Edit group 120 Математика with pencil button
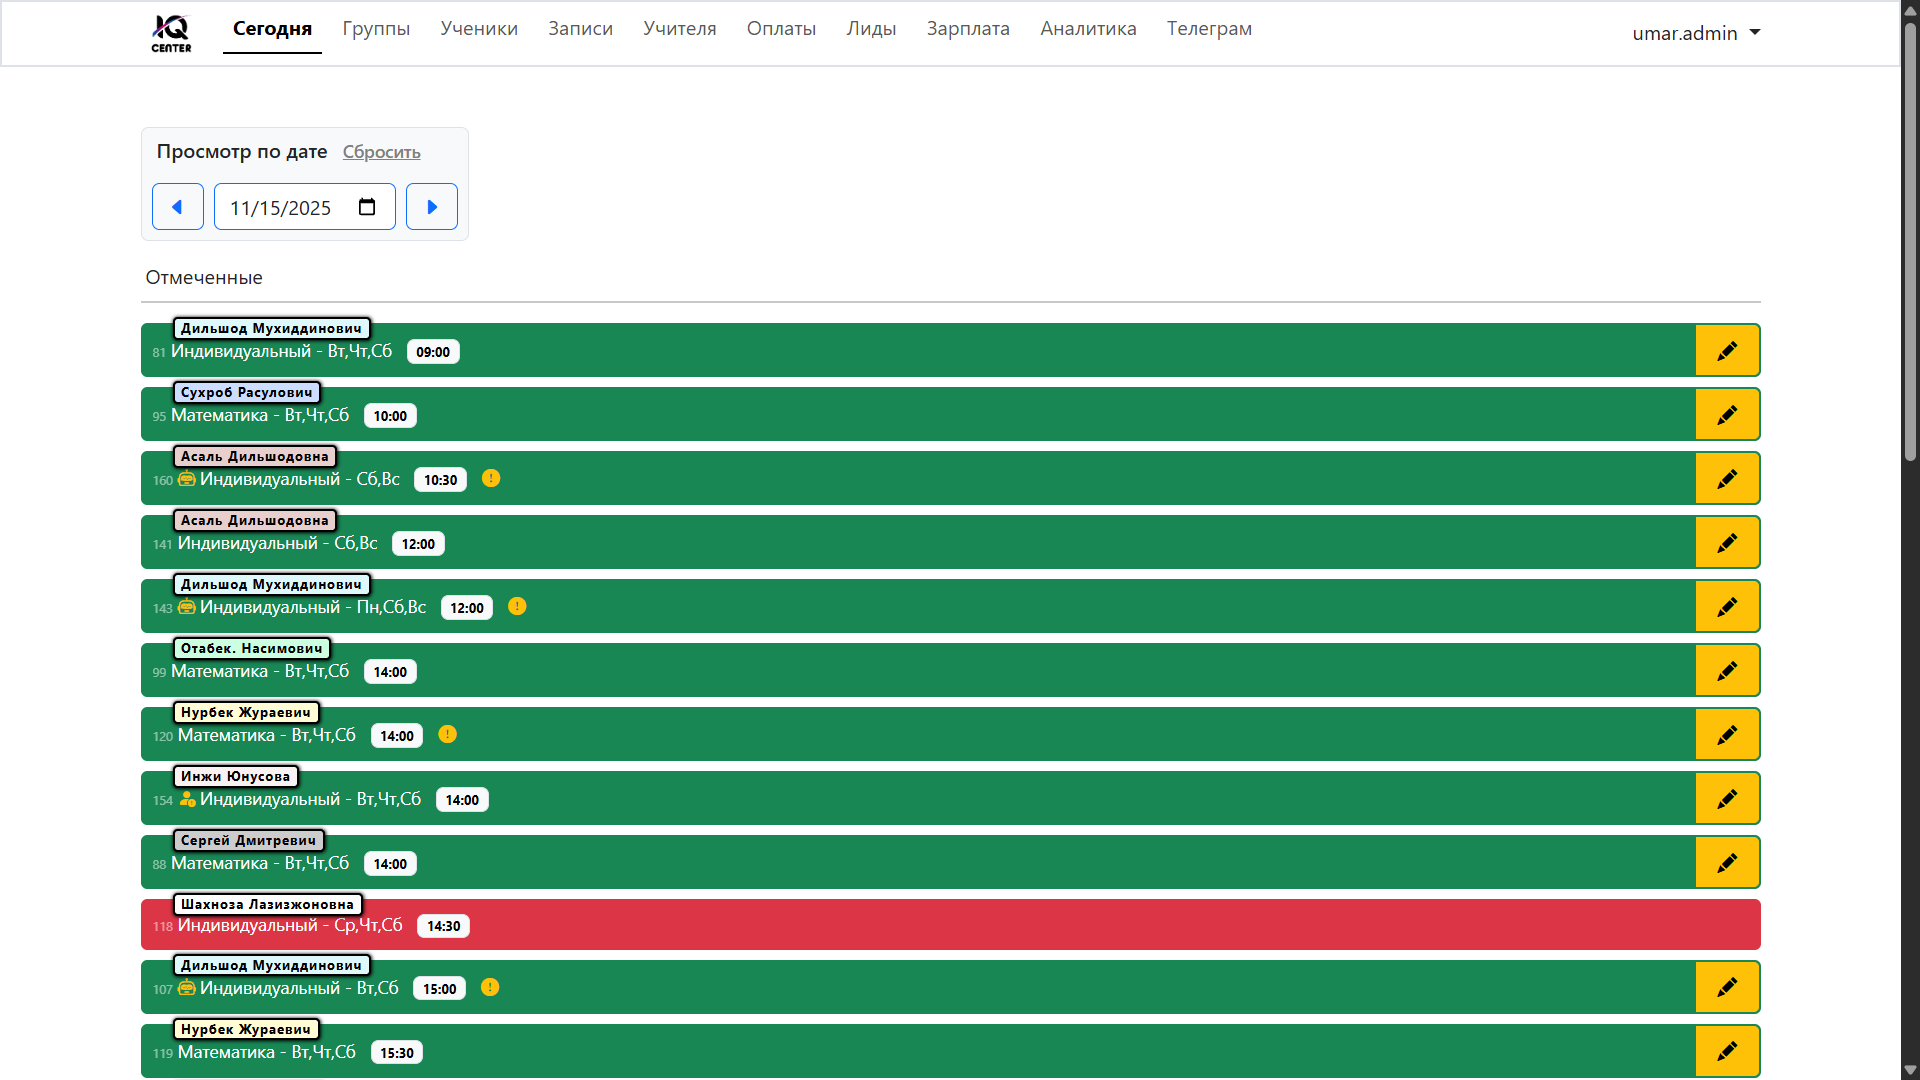 point(1727,735)
